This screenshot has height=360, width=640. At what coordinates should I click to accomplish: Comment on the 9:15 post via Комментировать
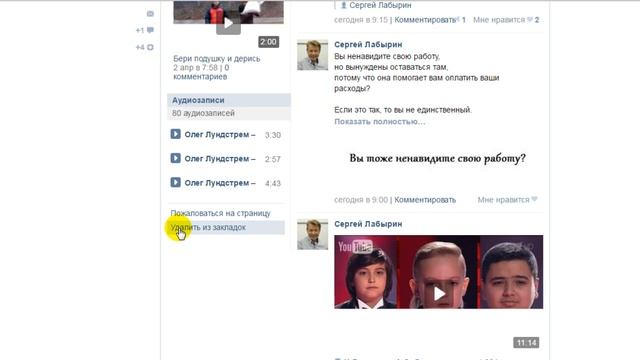click(x=425, y=20)
